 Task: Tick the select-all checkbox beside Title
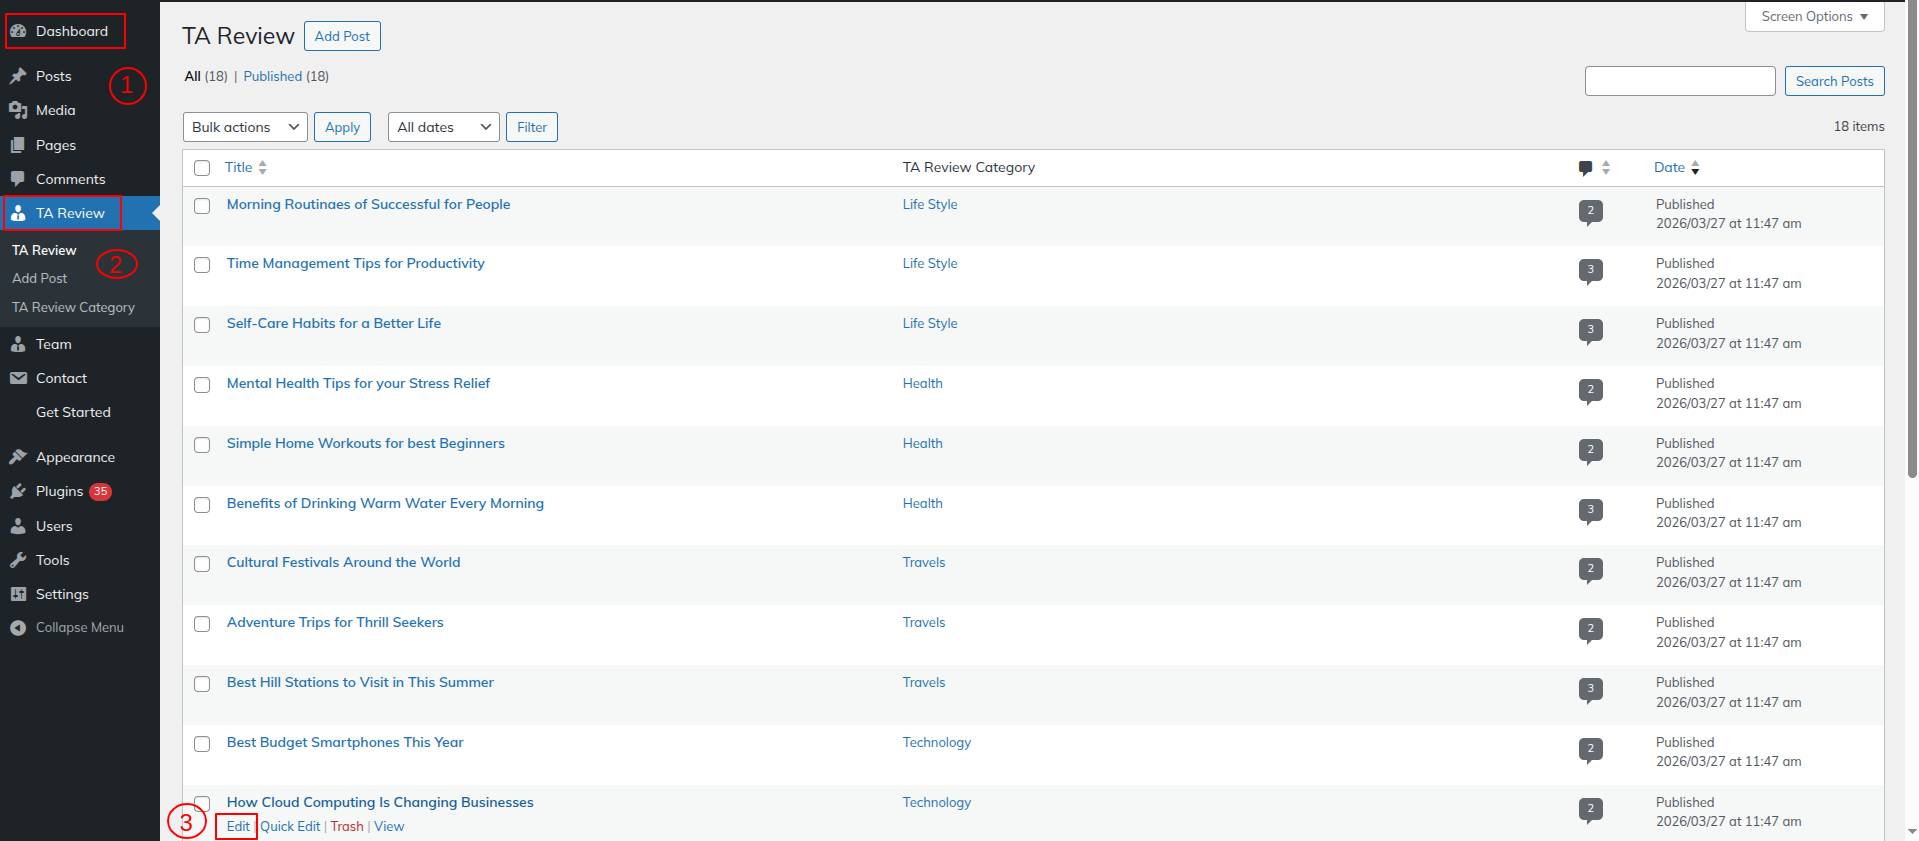tap(202, 168)
